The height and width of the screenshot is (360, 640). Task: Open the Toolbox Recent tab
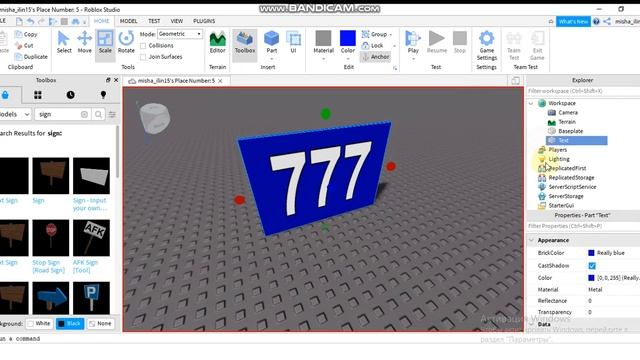70,95
